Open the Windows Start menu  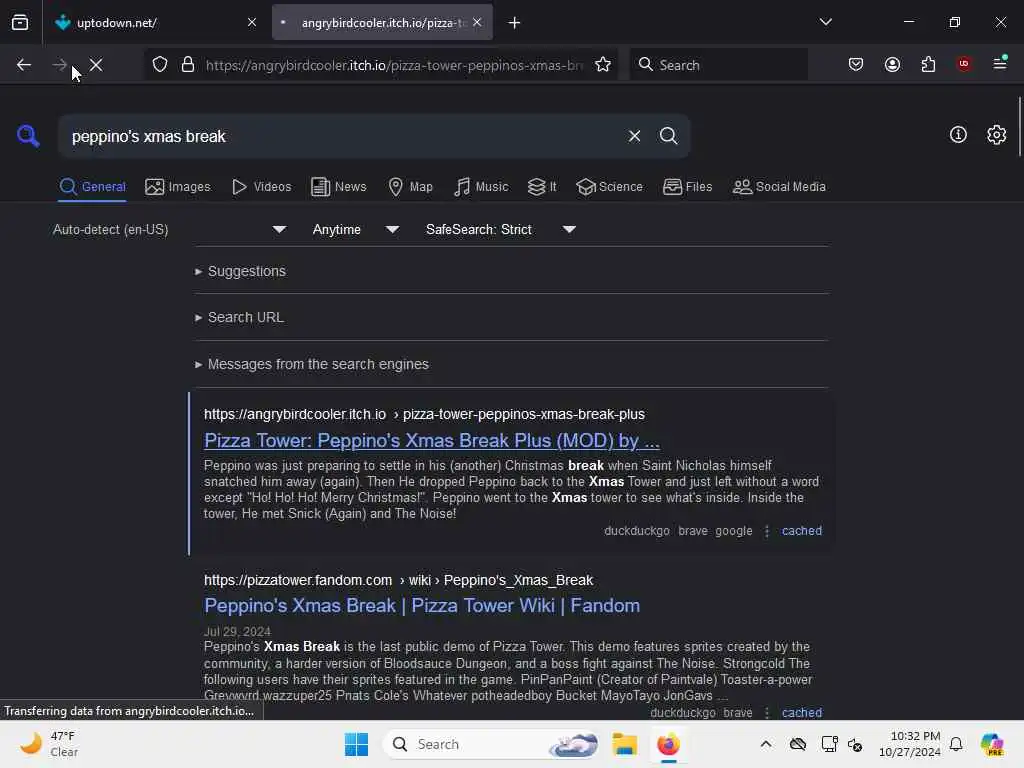(x=357, y=744)
